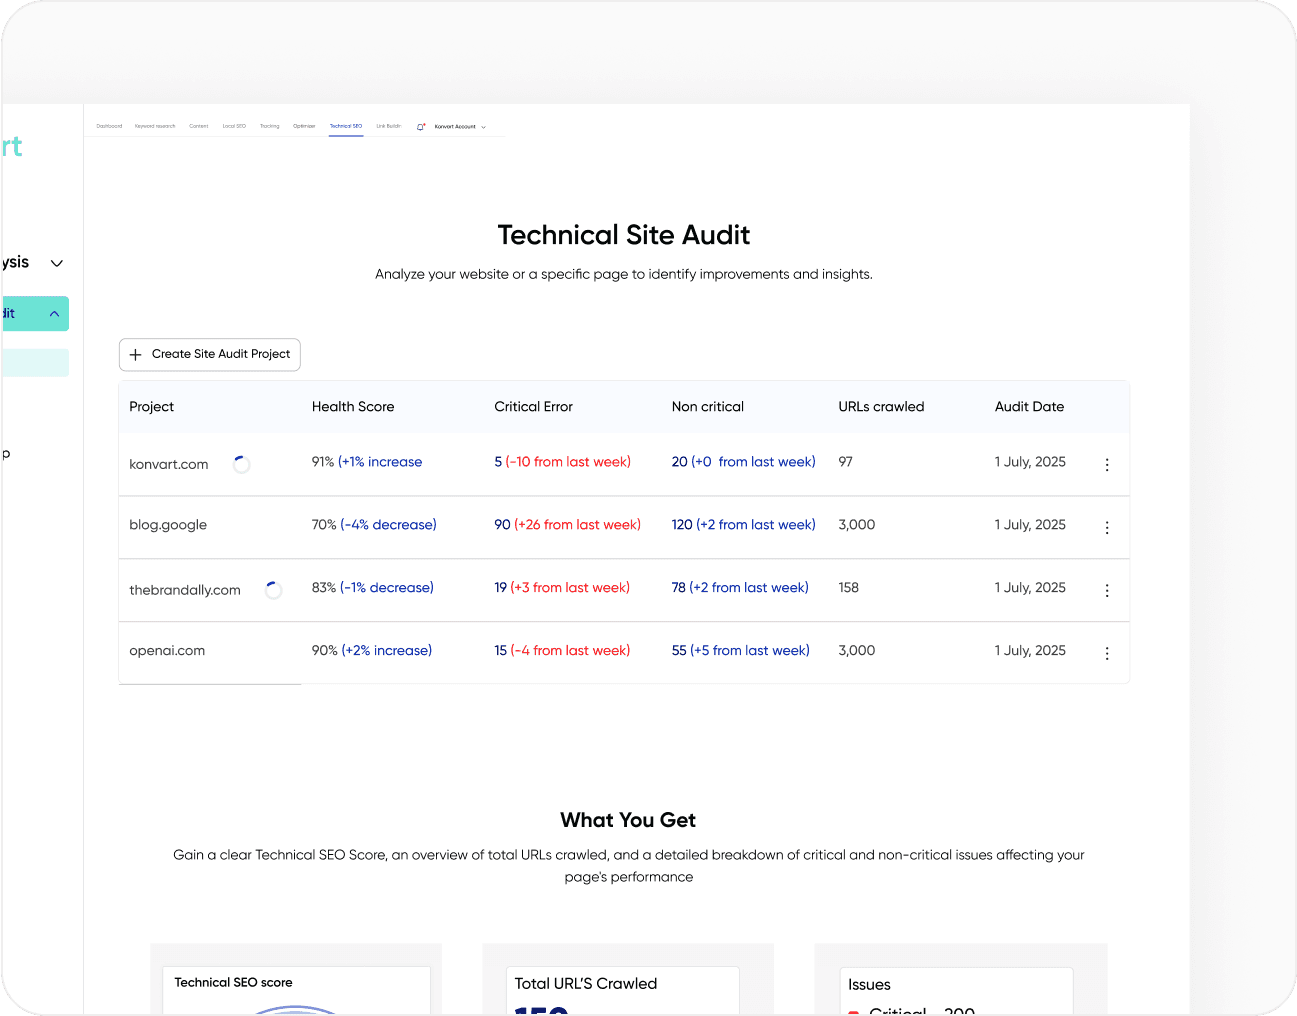Expand the Analysis section in sidebar
Viewport: 1297px width, 1016px height.
56,263
